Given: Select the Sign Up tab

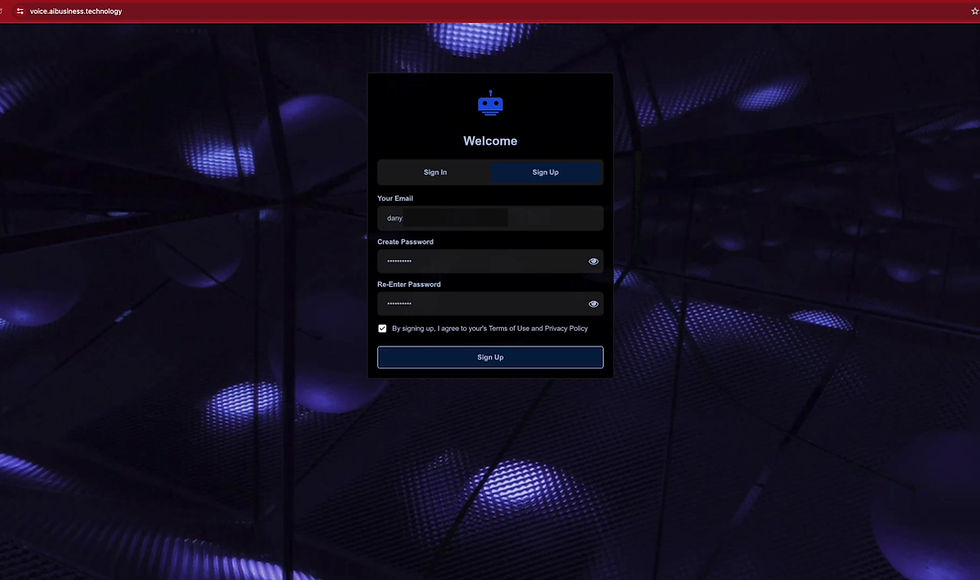Looking at the screenshot, I should pyautogui.click(x=546, y=172).
